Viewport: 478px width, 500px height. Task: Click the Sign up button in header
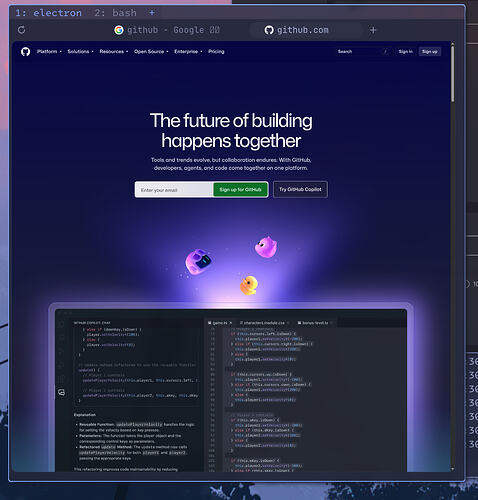[430, 52]
